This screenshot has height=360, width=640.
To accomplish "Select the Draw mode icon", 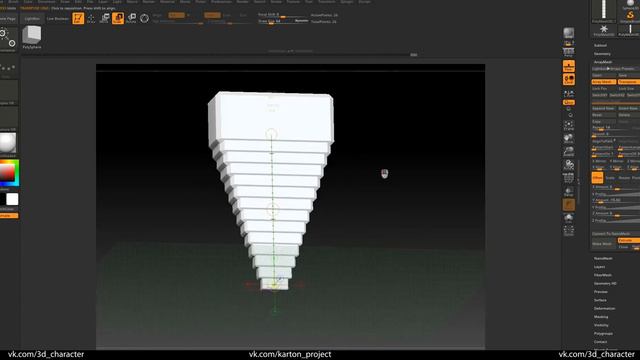I will [x=91, y=18].
